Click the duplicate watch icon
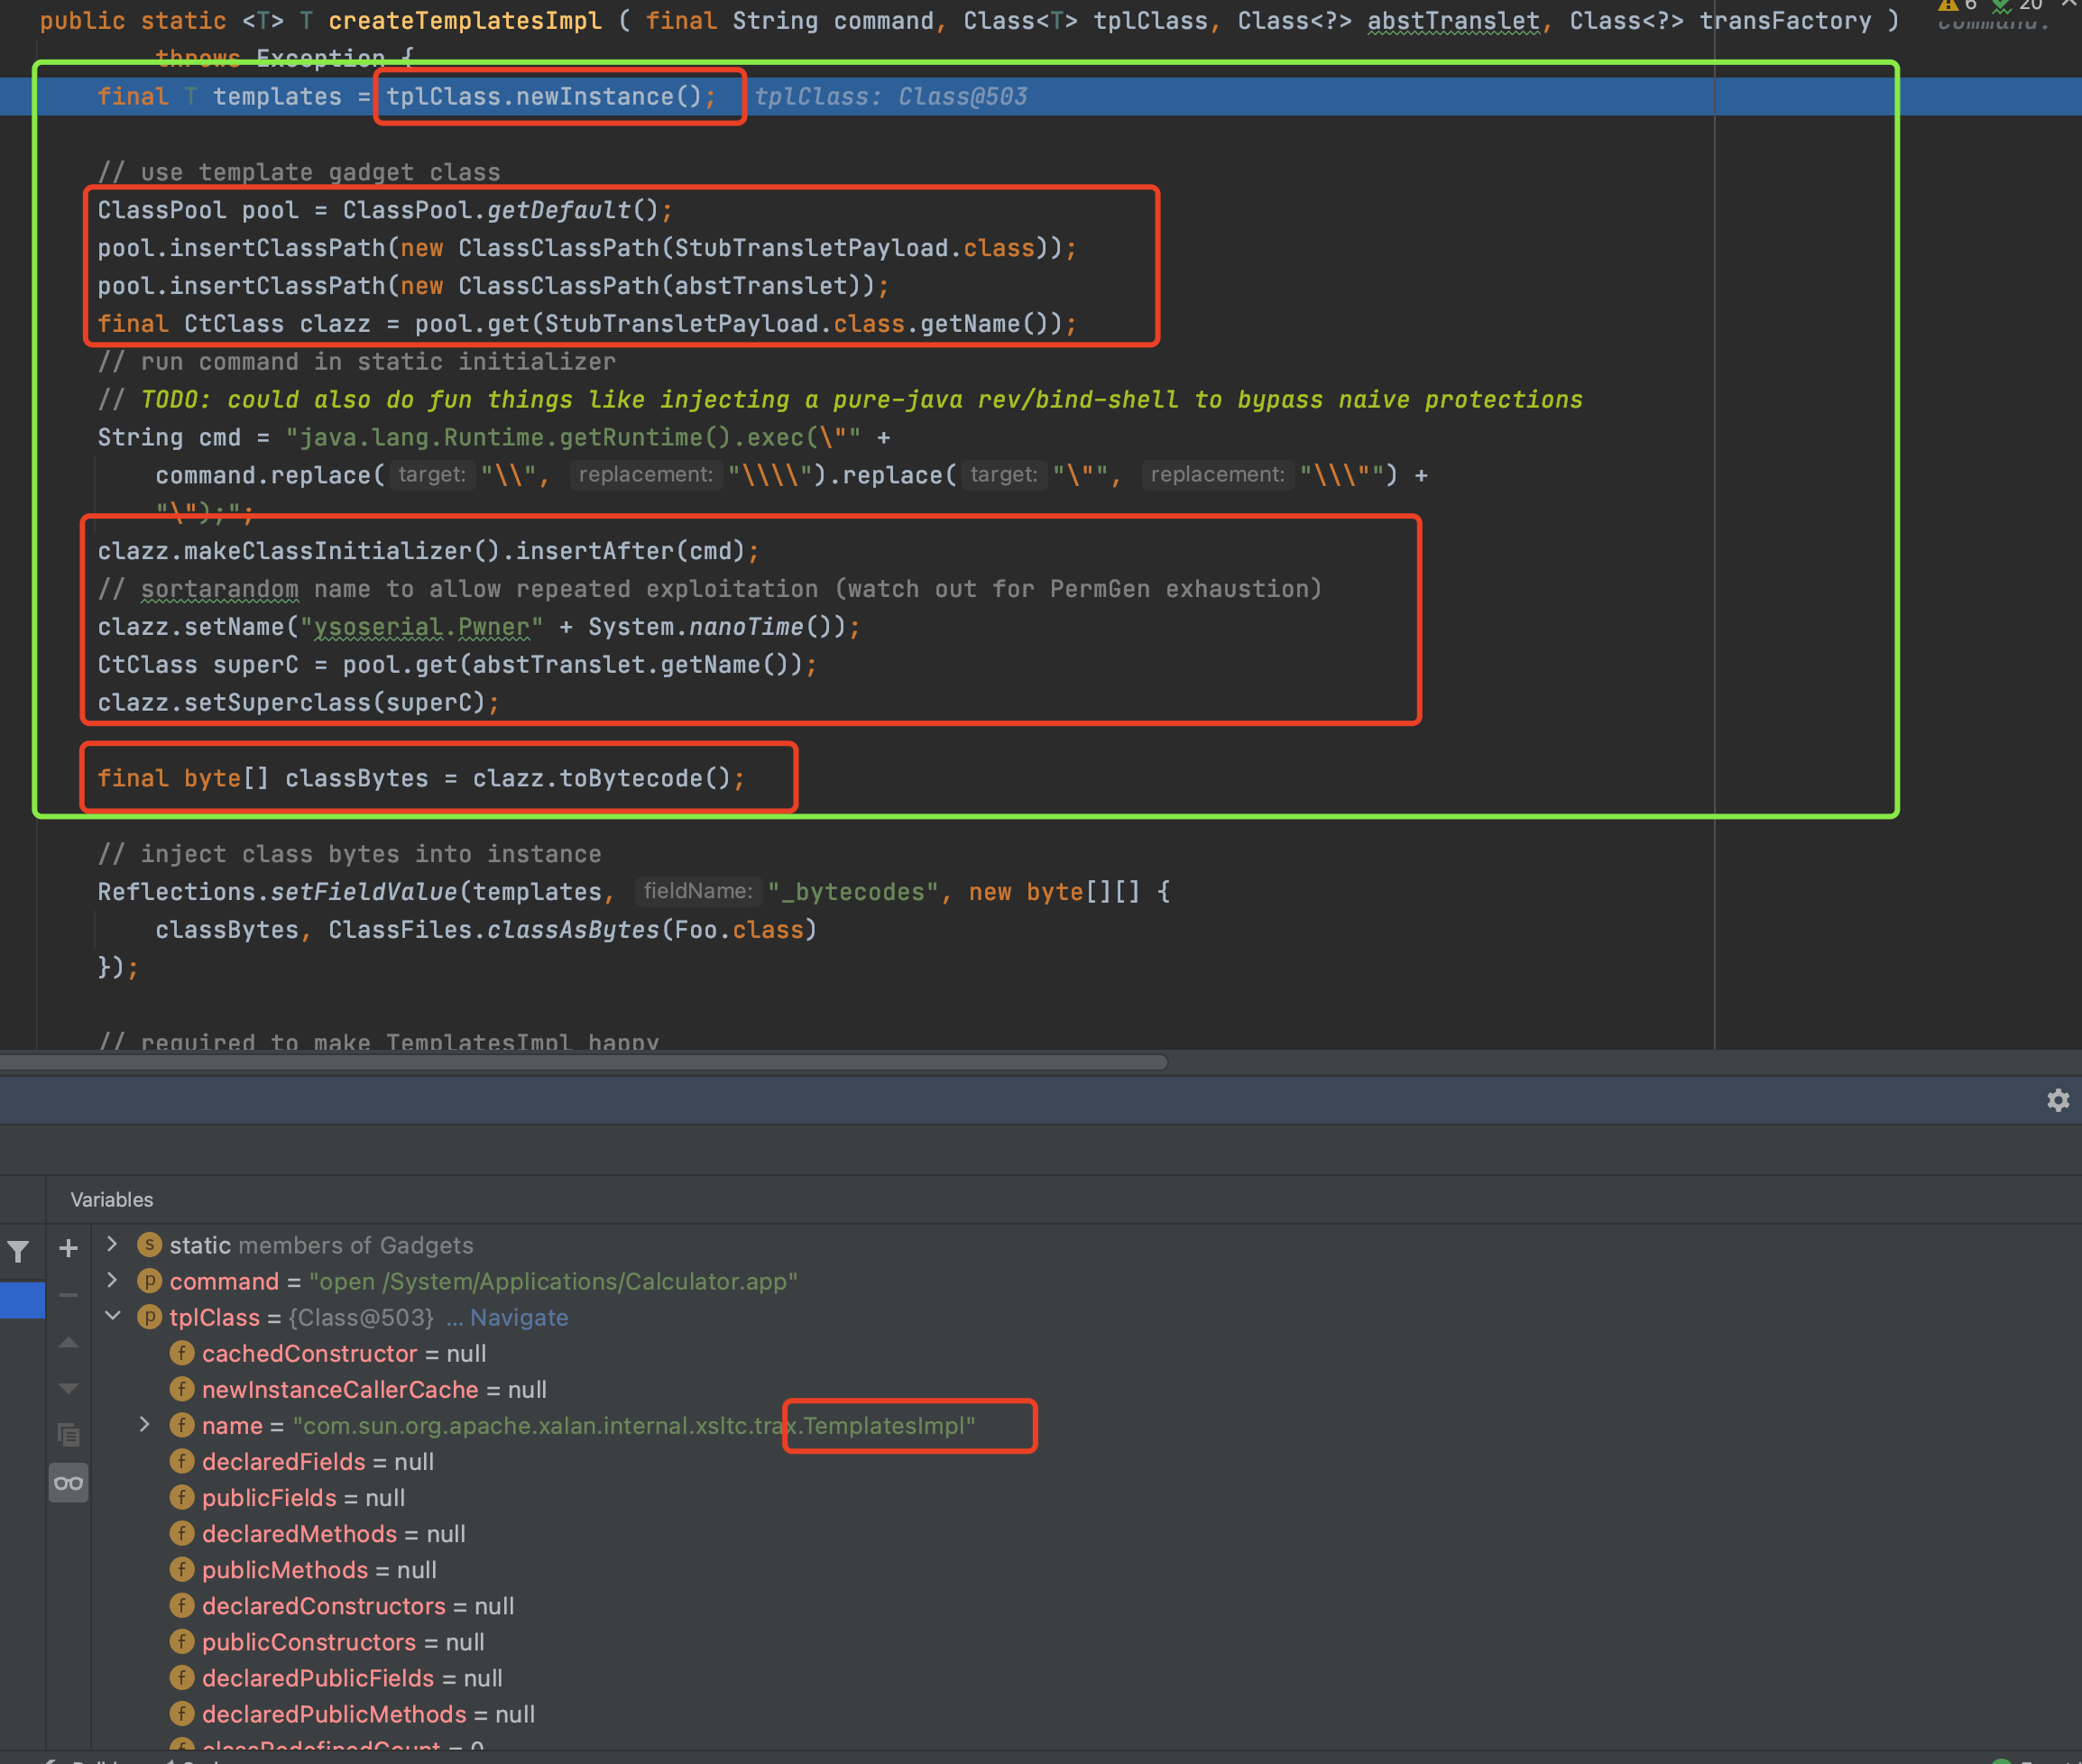The width and height of the screenshot is (2082, 1764). pyautogui.click(x=69, y=1435)
